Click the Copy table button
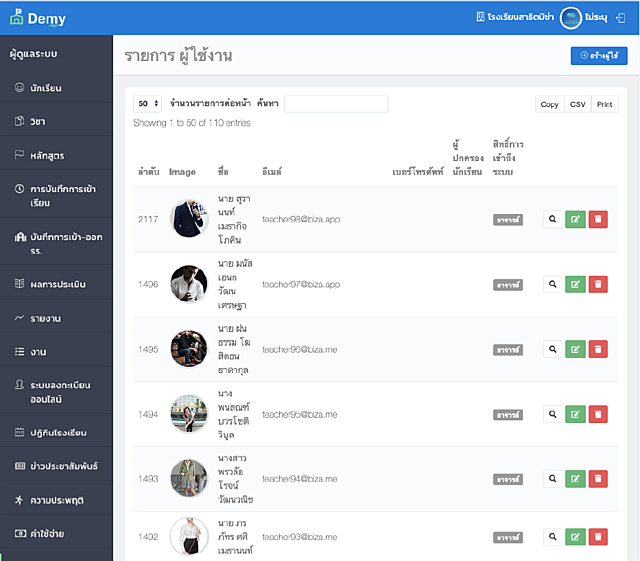The width and height of the screenshot is (640, 561). click(549, 104)
